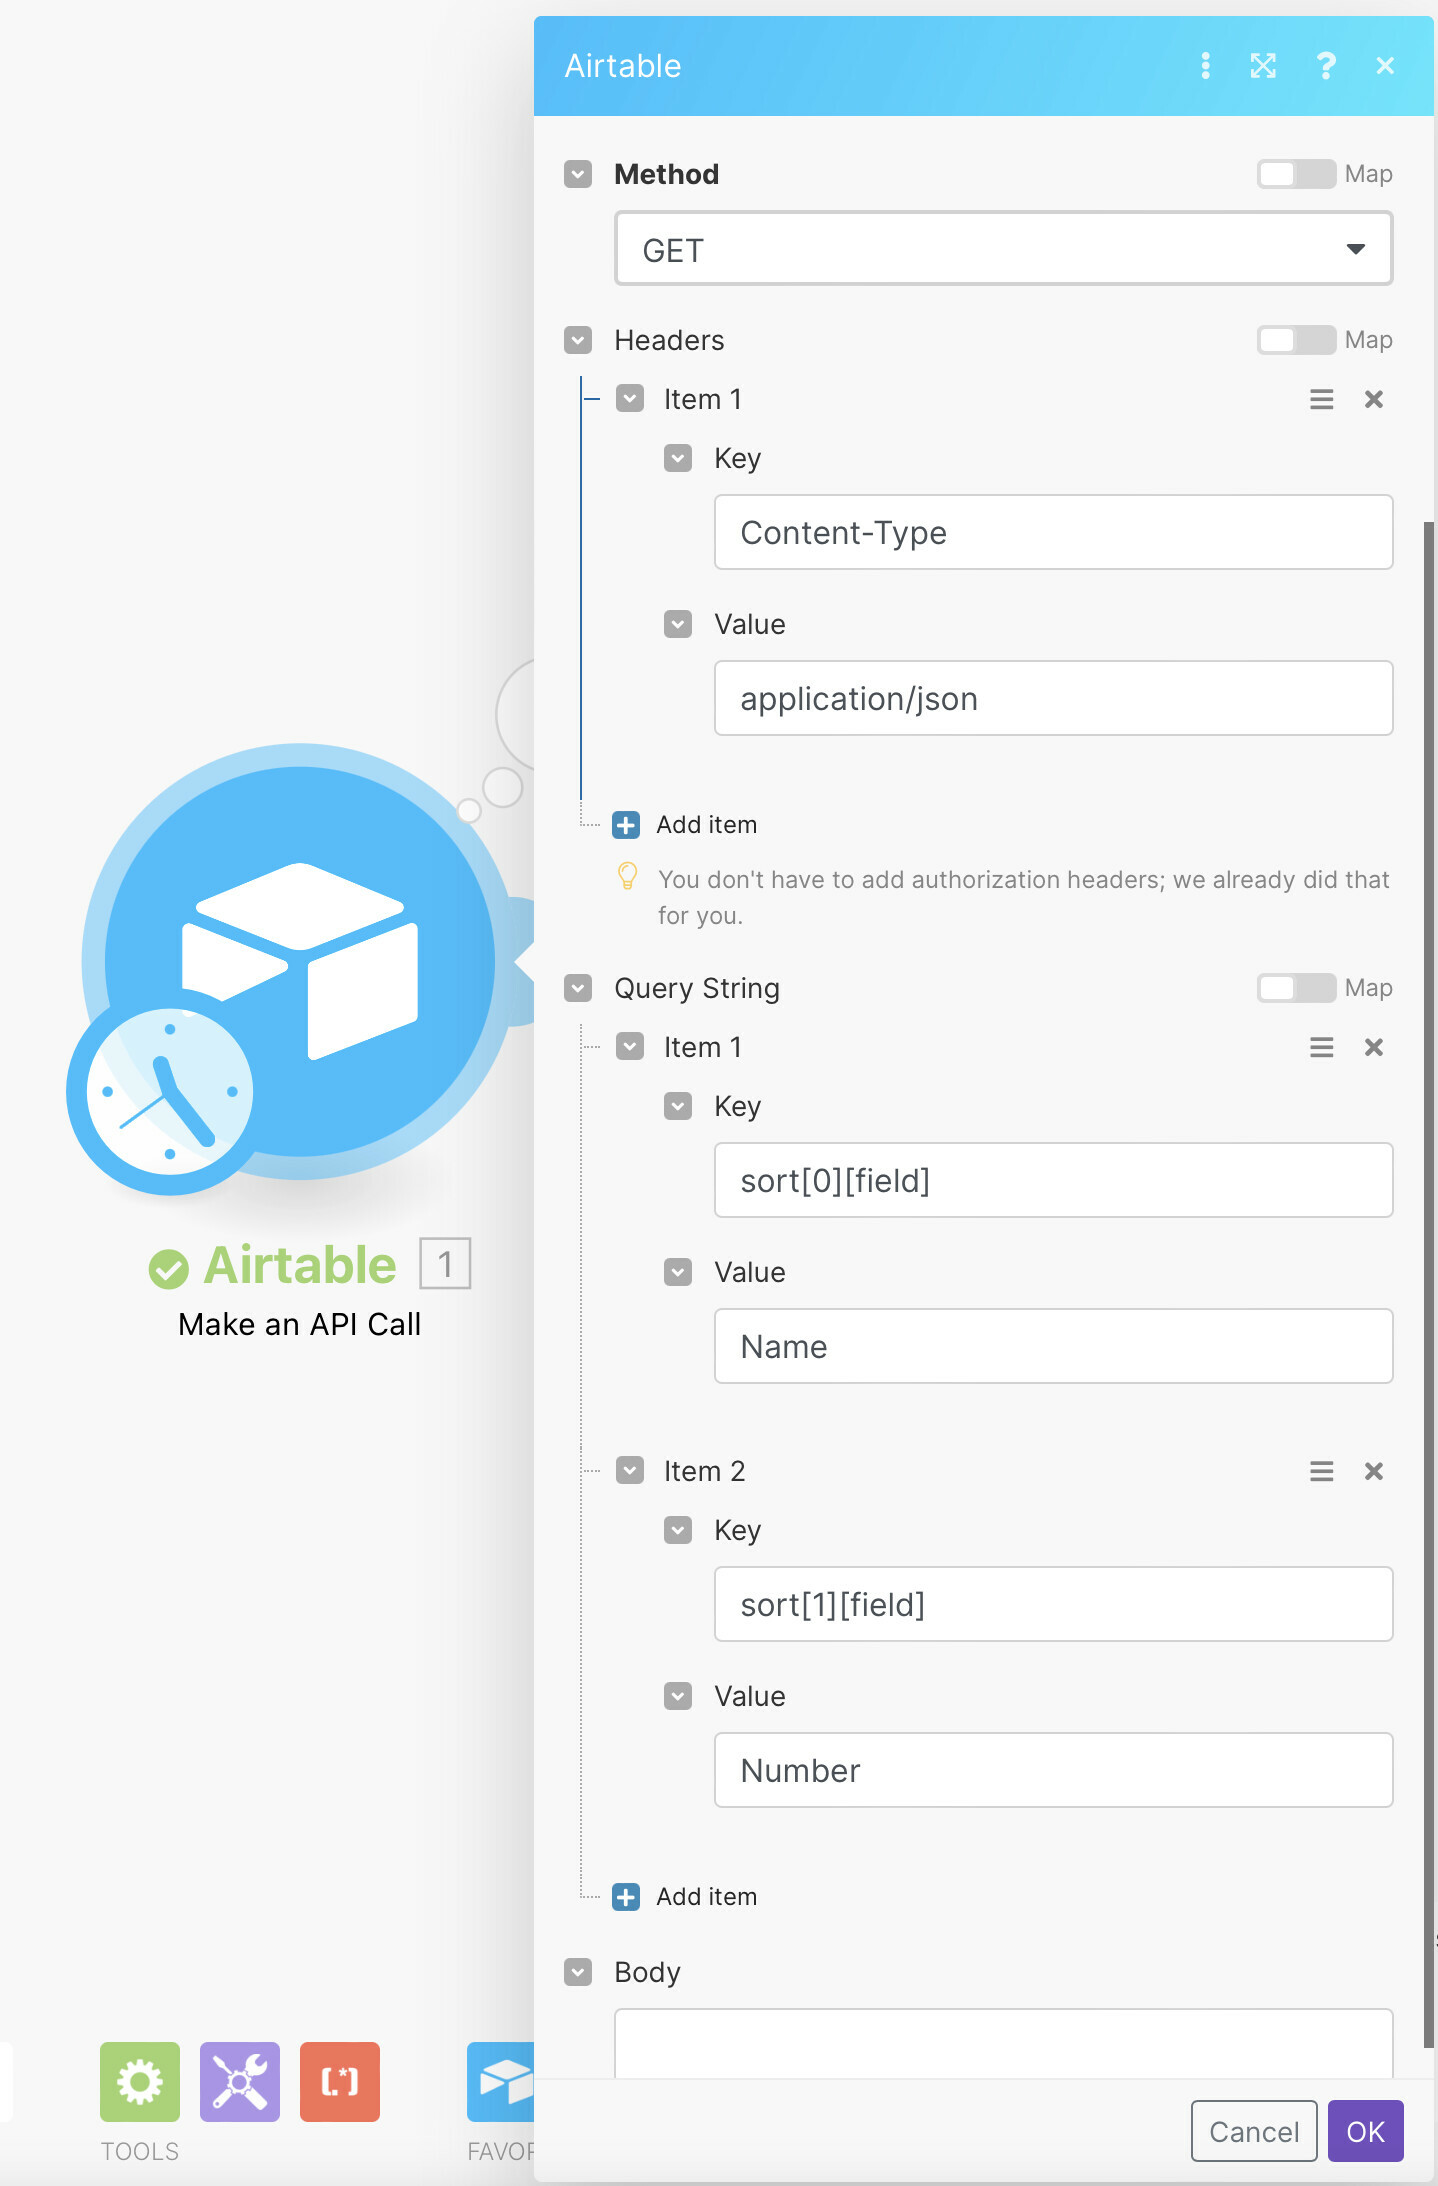Viewport: 1438px width, 2186px height.
Task: Click the TOOLS label in the bottom bar
Action: [x=140, y=2151]
